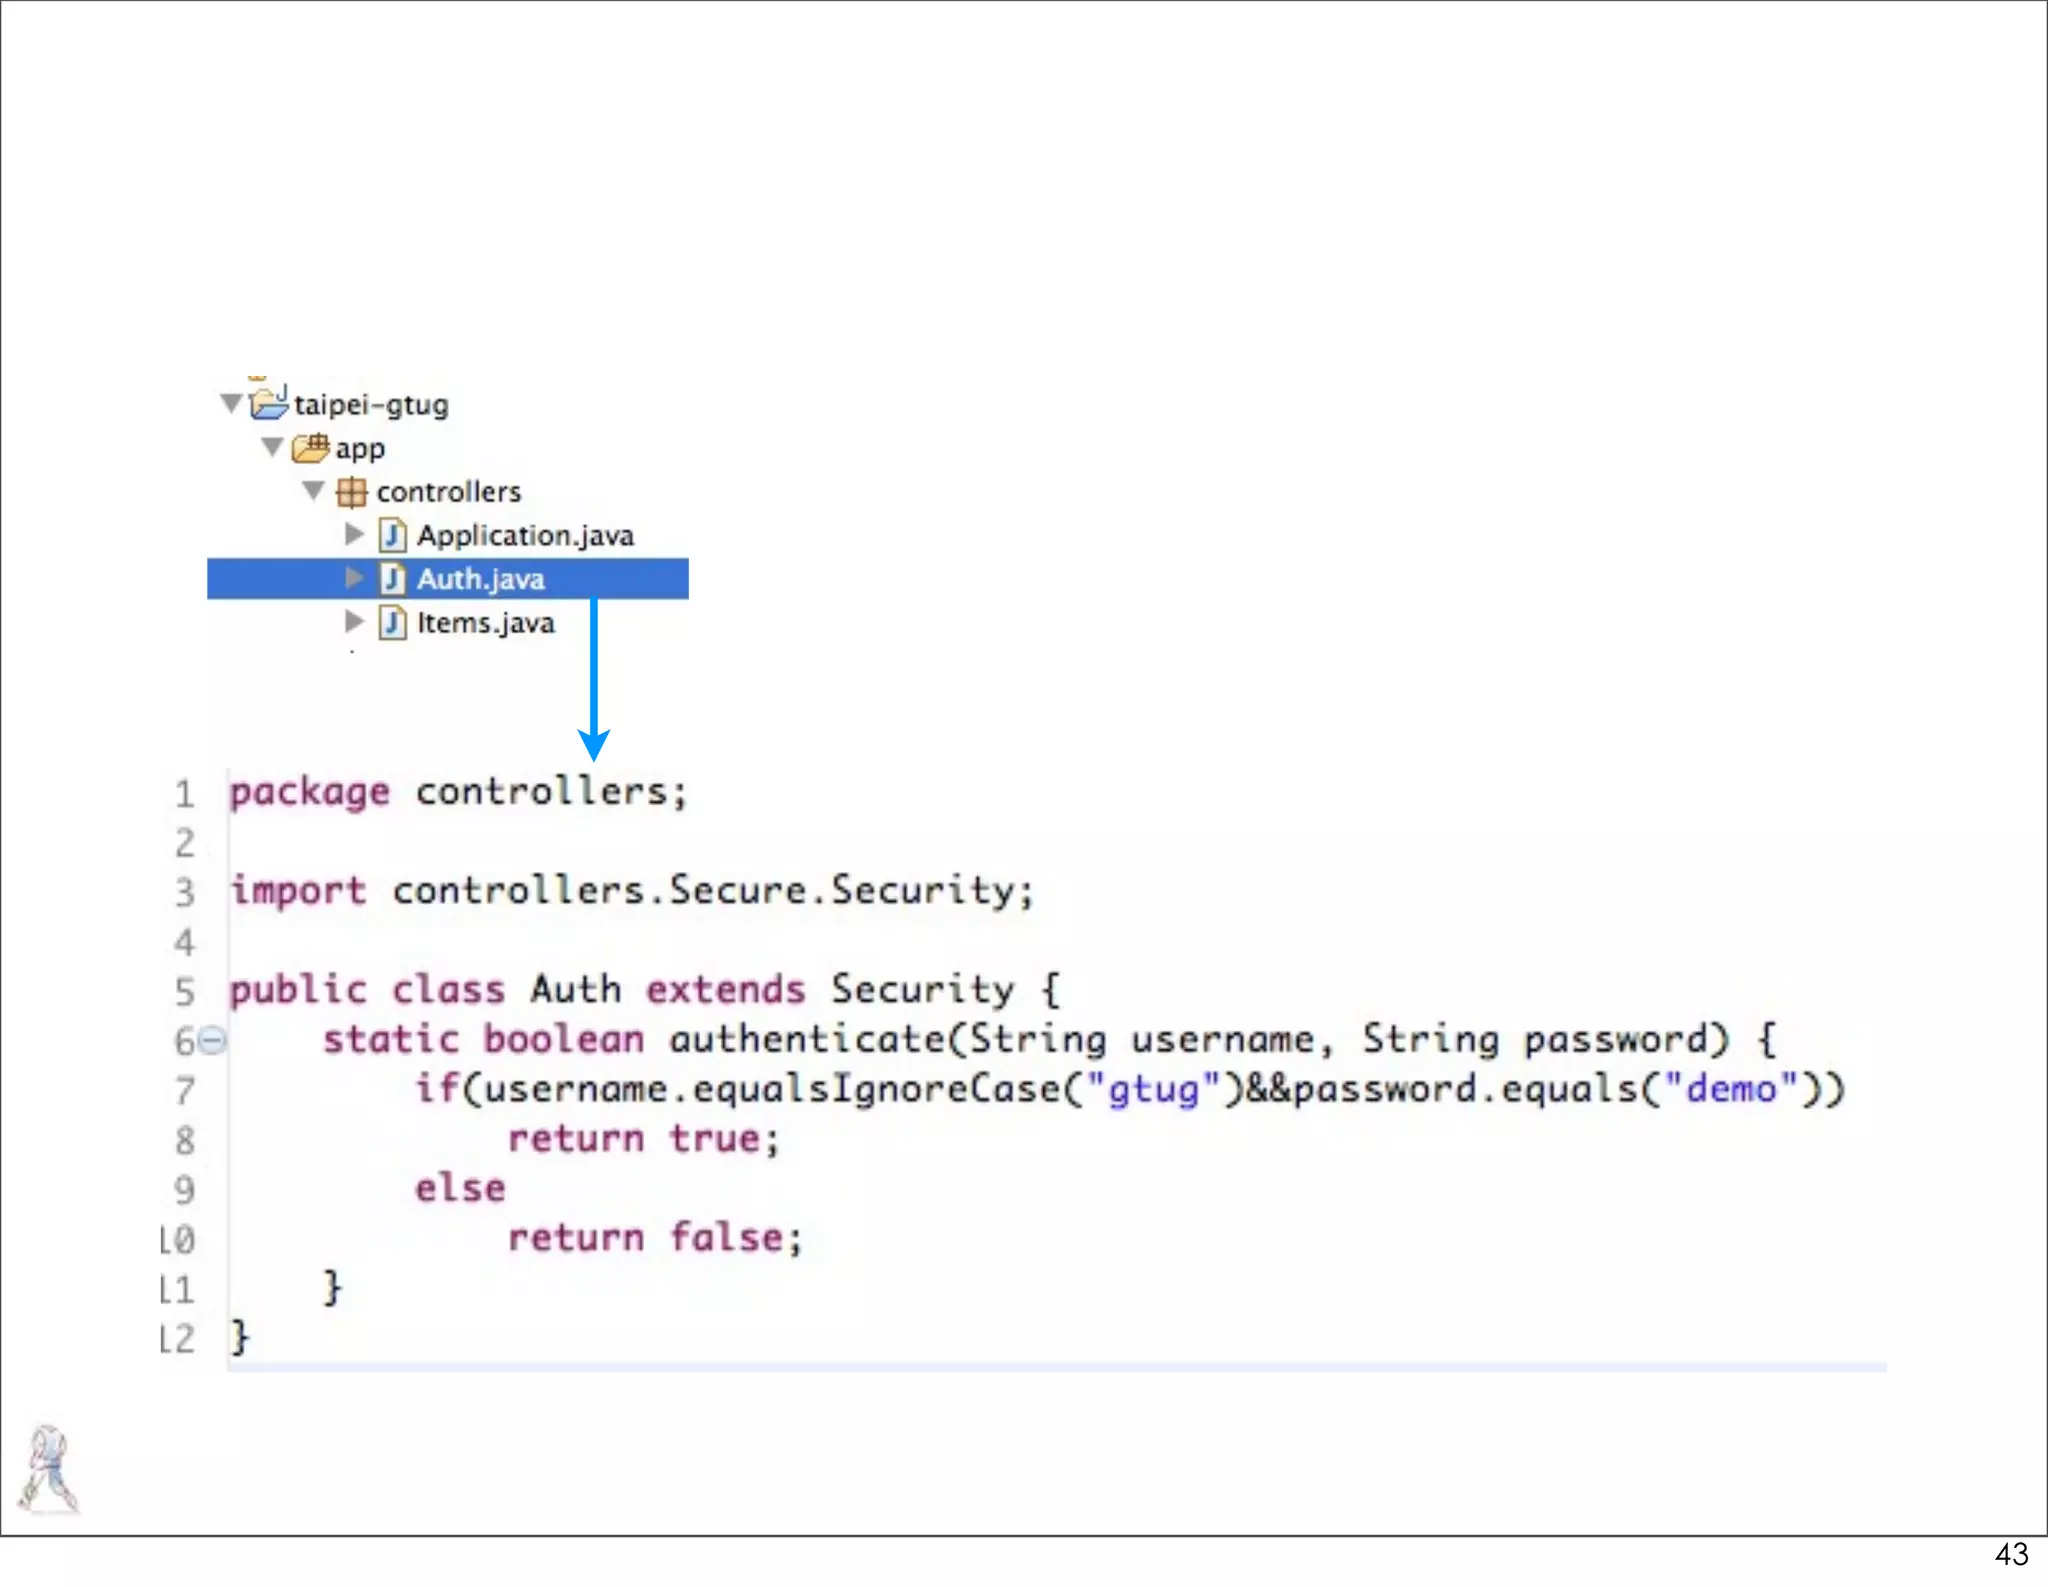
Task: Expand the Application.java tree node
Action: (354, 534)
